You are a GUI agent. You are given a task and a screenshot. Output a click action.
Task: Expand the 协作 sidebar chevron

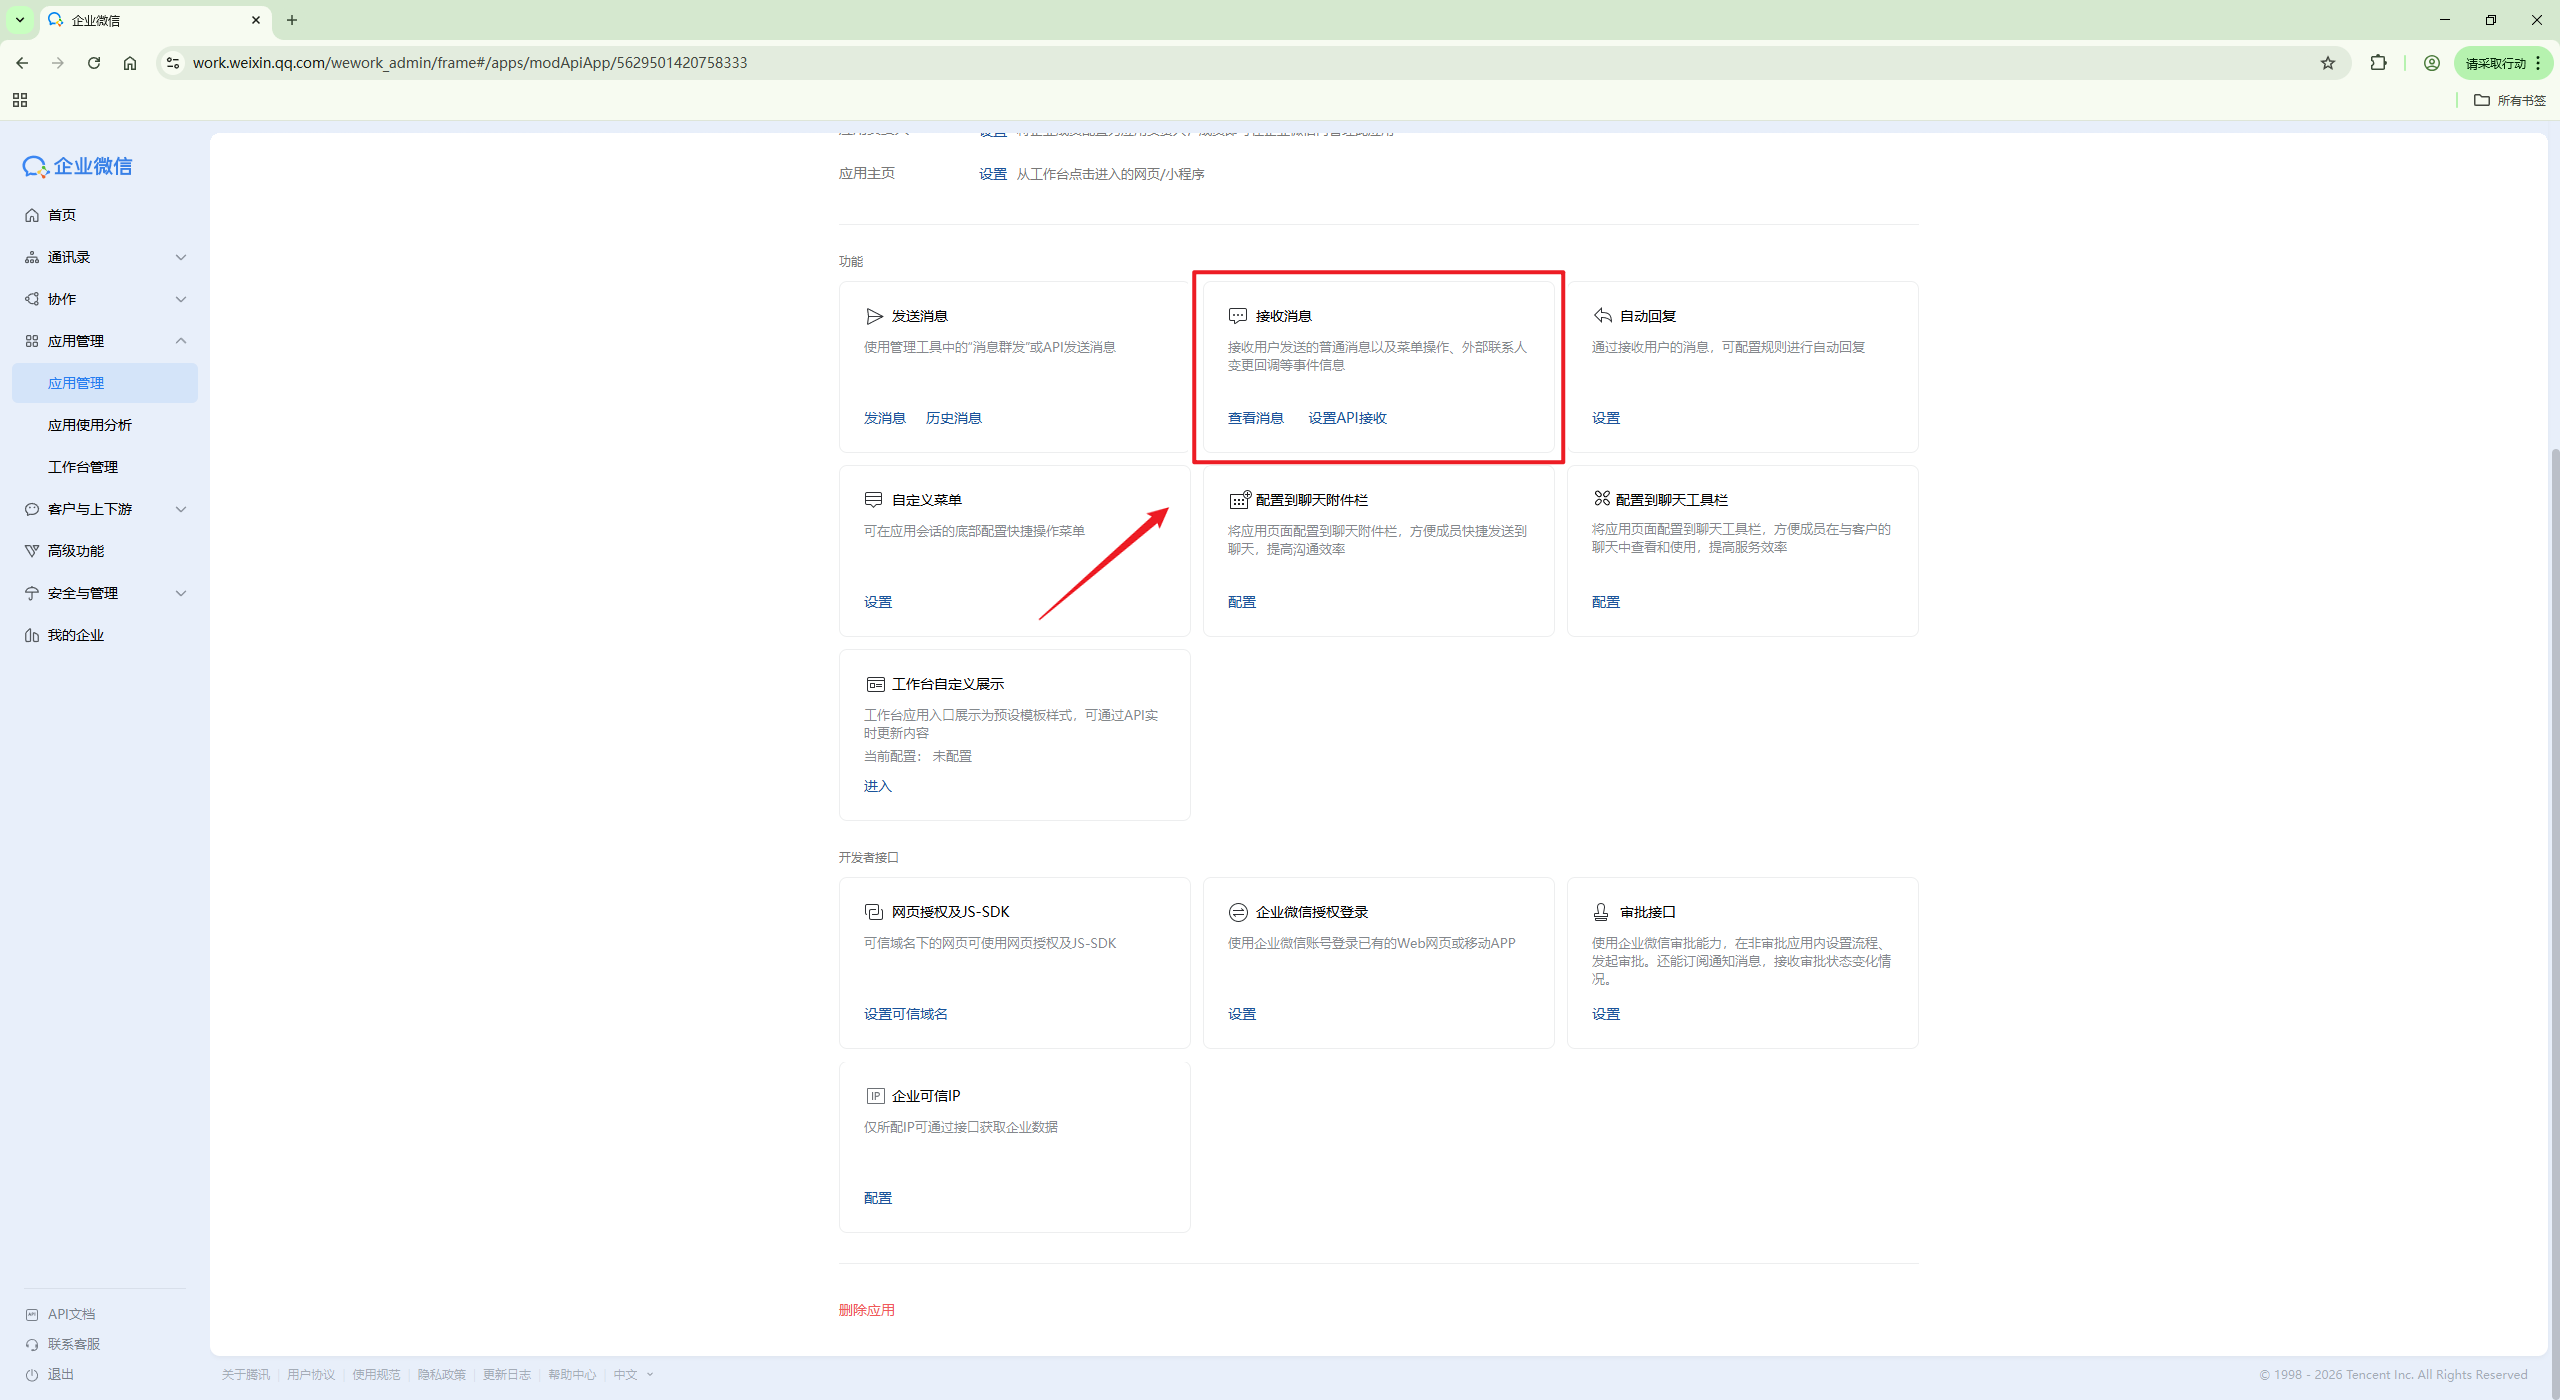(x=181, y=299)
